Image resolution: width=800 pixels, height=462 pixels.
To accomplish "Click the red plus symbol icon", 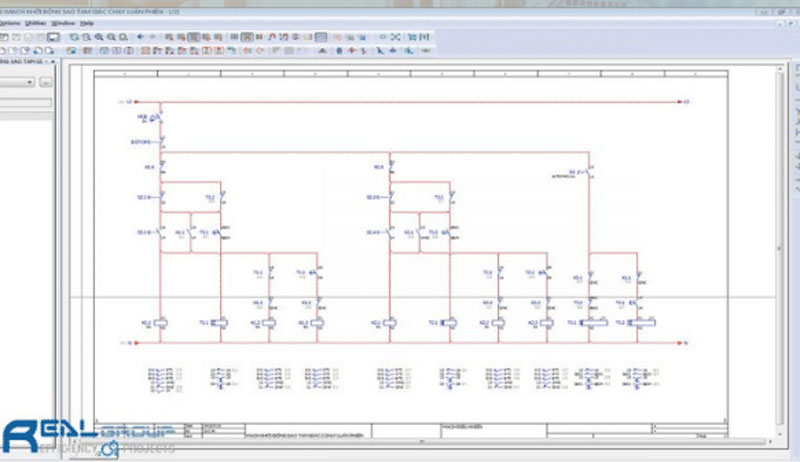I will [x=352, y=50].
